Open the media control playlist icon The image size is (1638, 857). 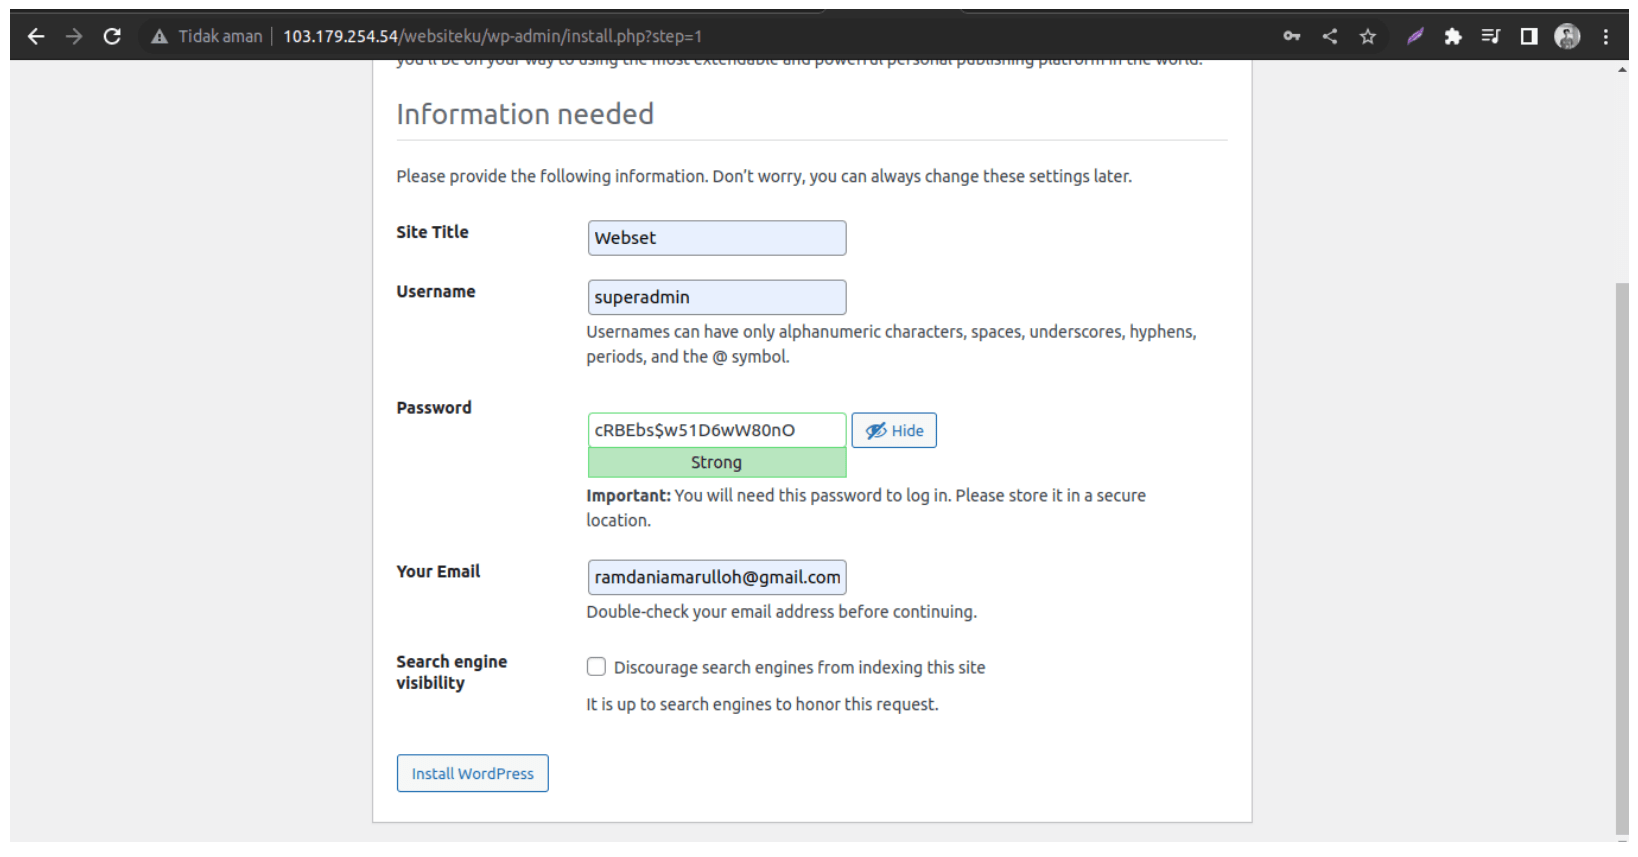(1491, 37)
